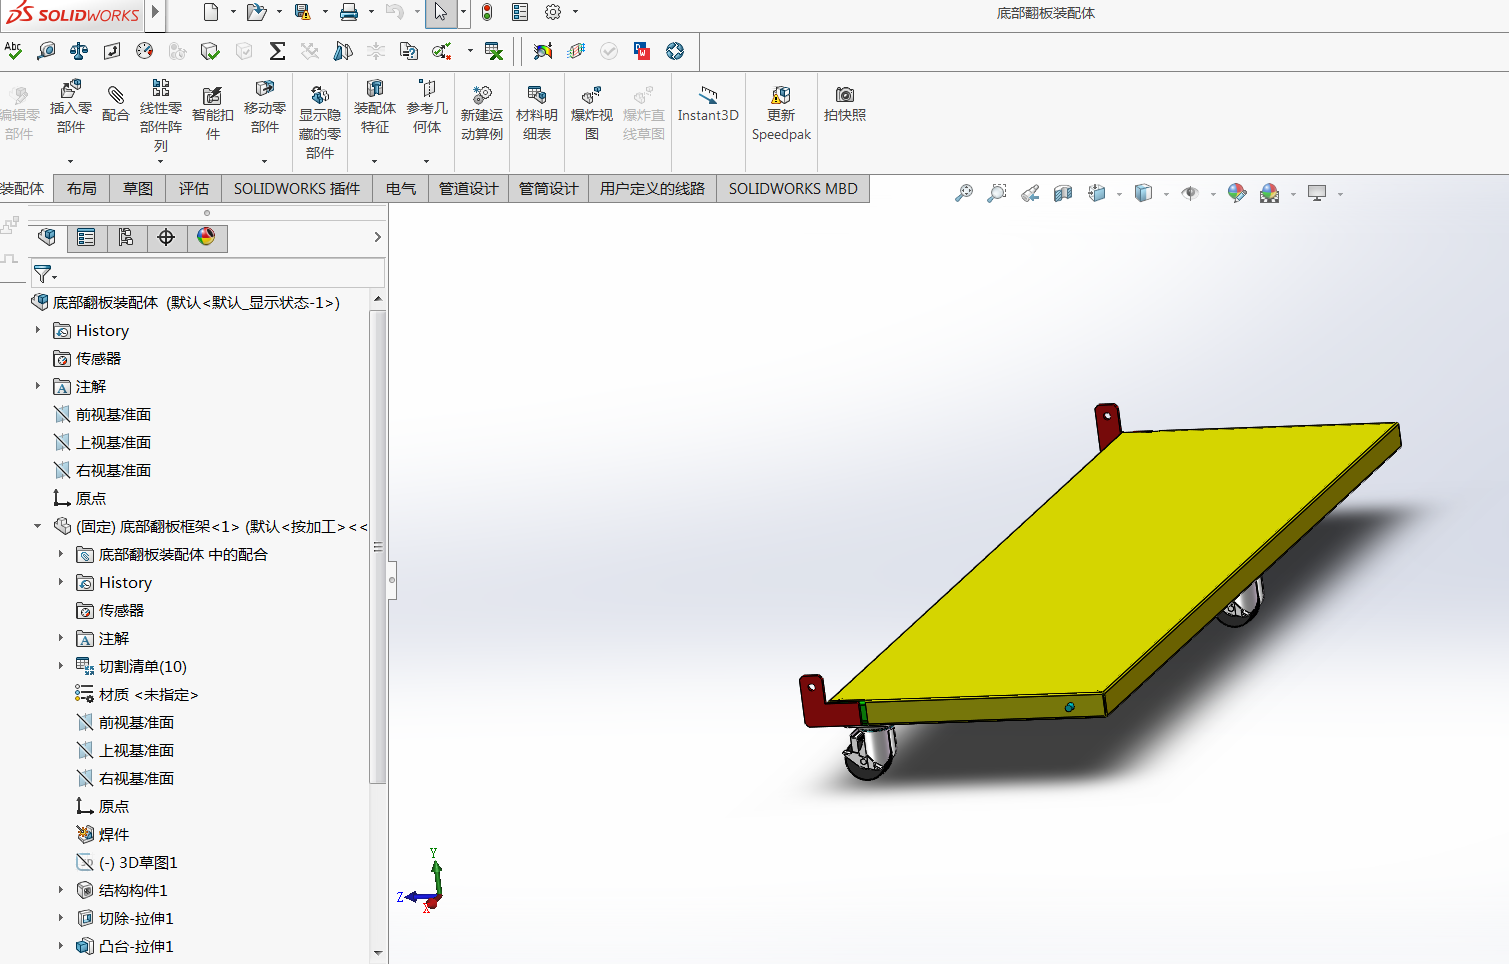Select the top-level 原点 origin
Screen dimensions: 1509x964
(x=91, y=498)
